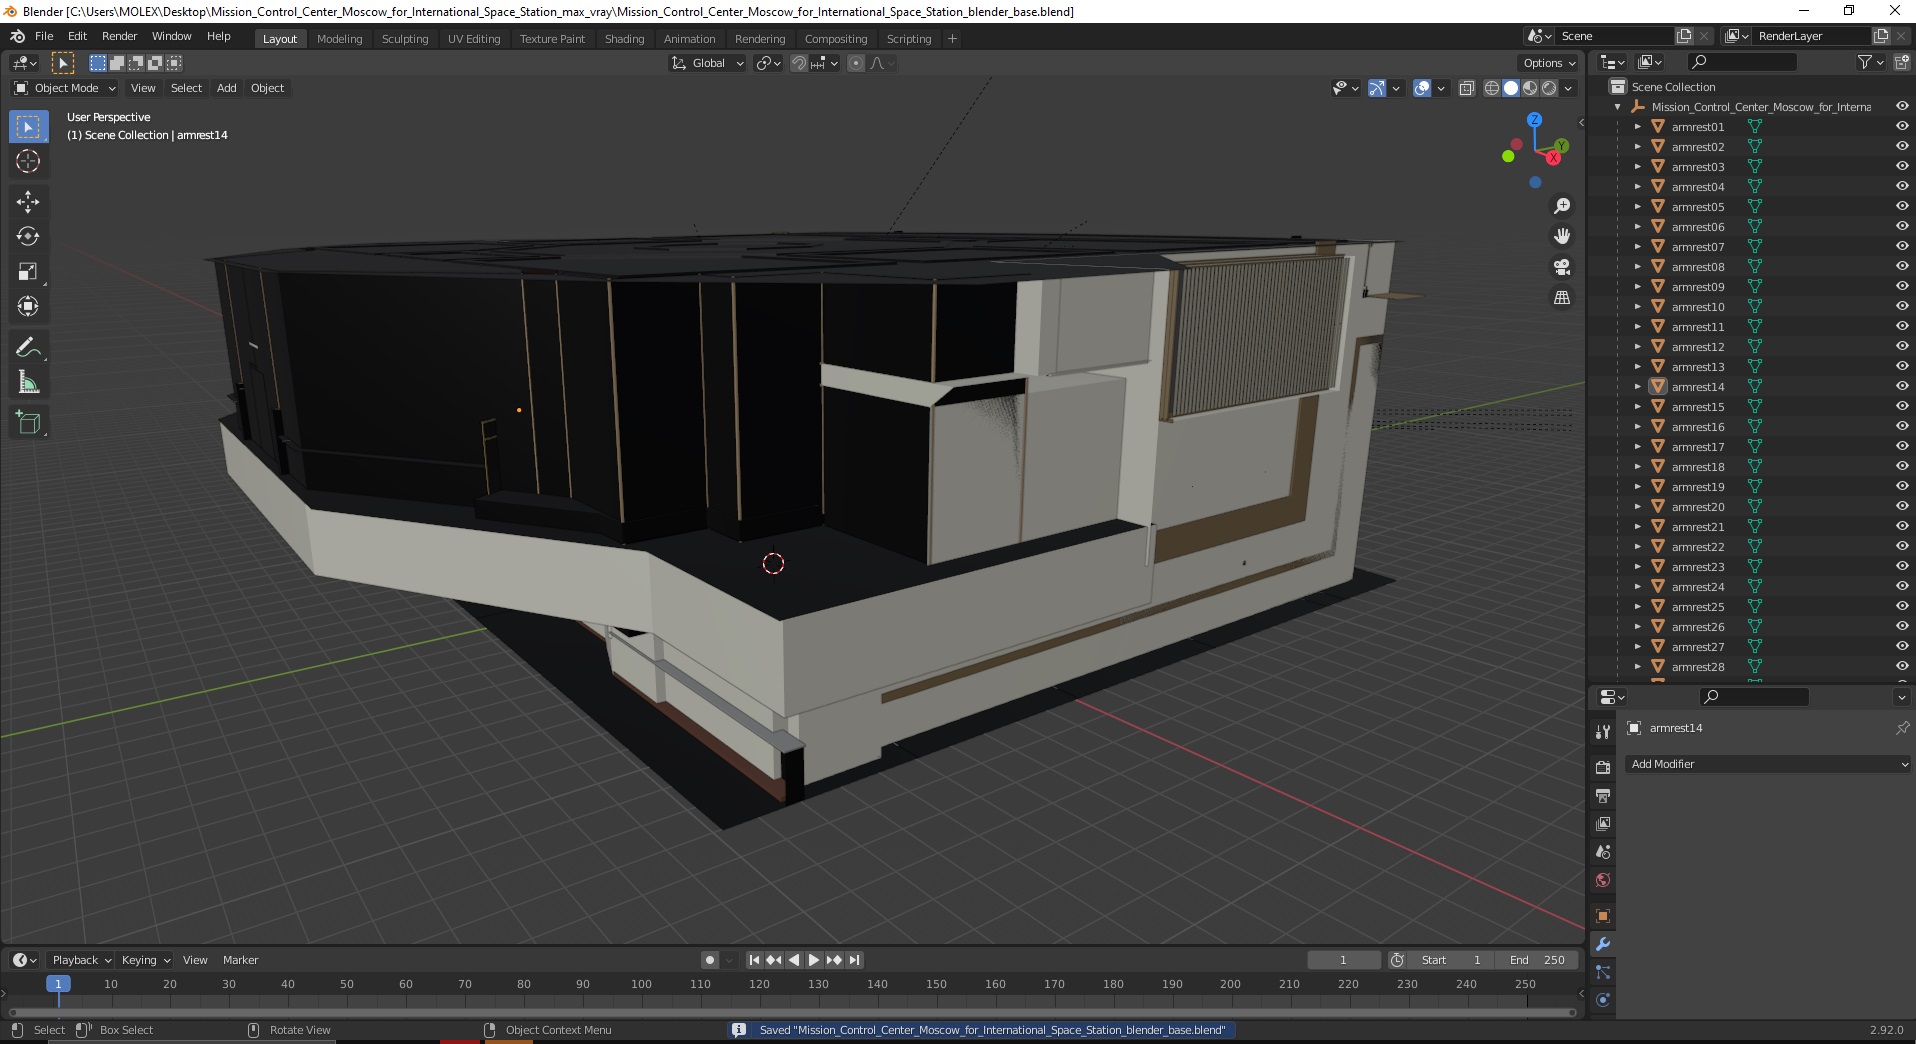The width and height of the screenshot is (1916, 1044).
Task: Select the Annotate pencil tool
Action: click(28, 348)
